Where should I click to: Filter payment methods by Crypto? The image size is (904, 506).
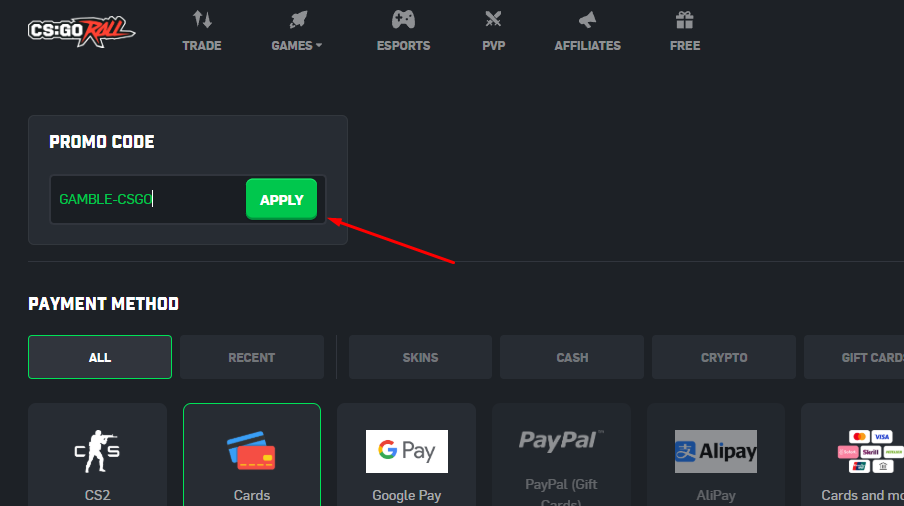coord(724,357)
